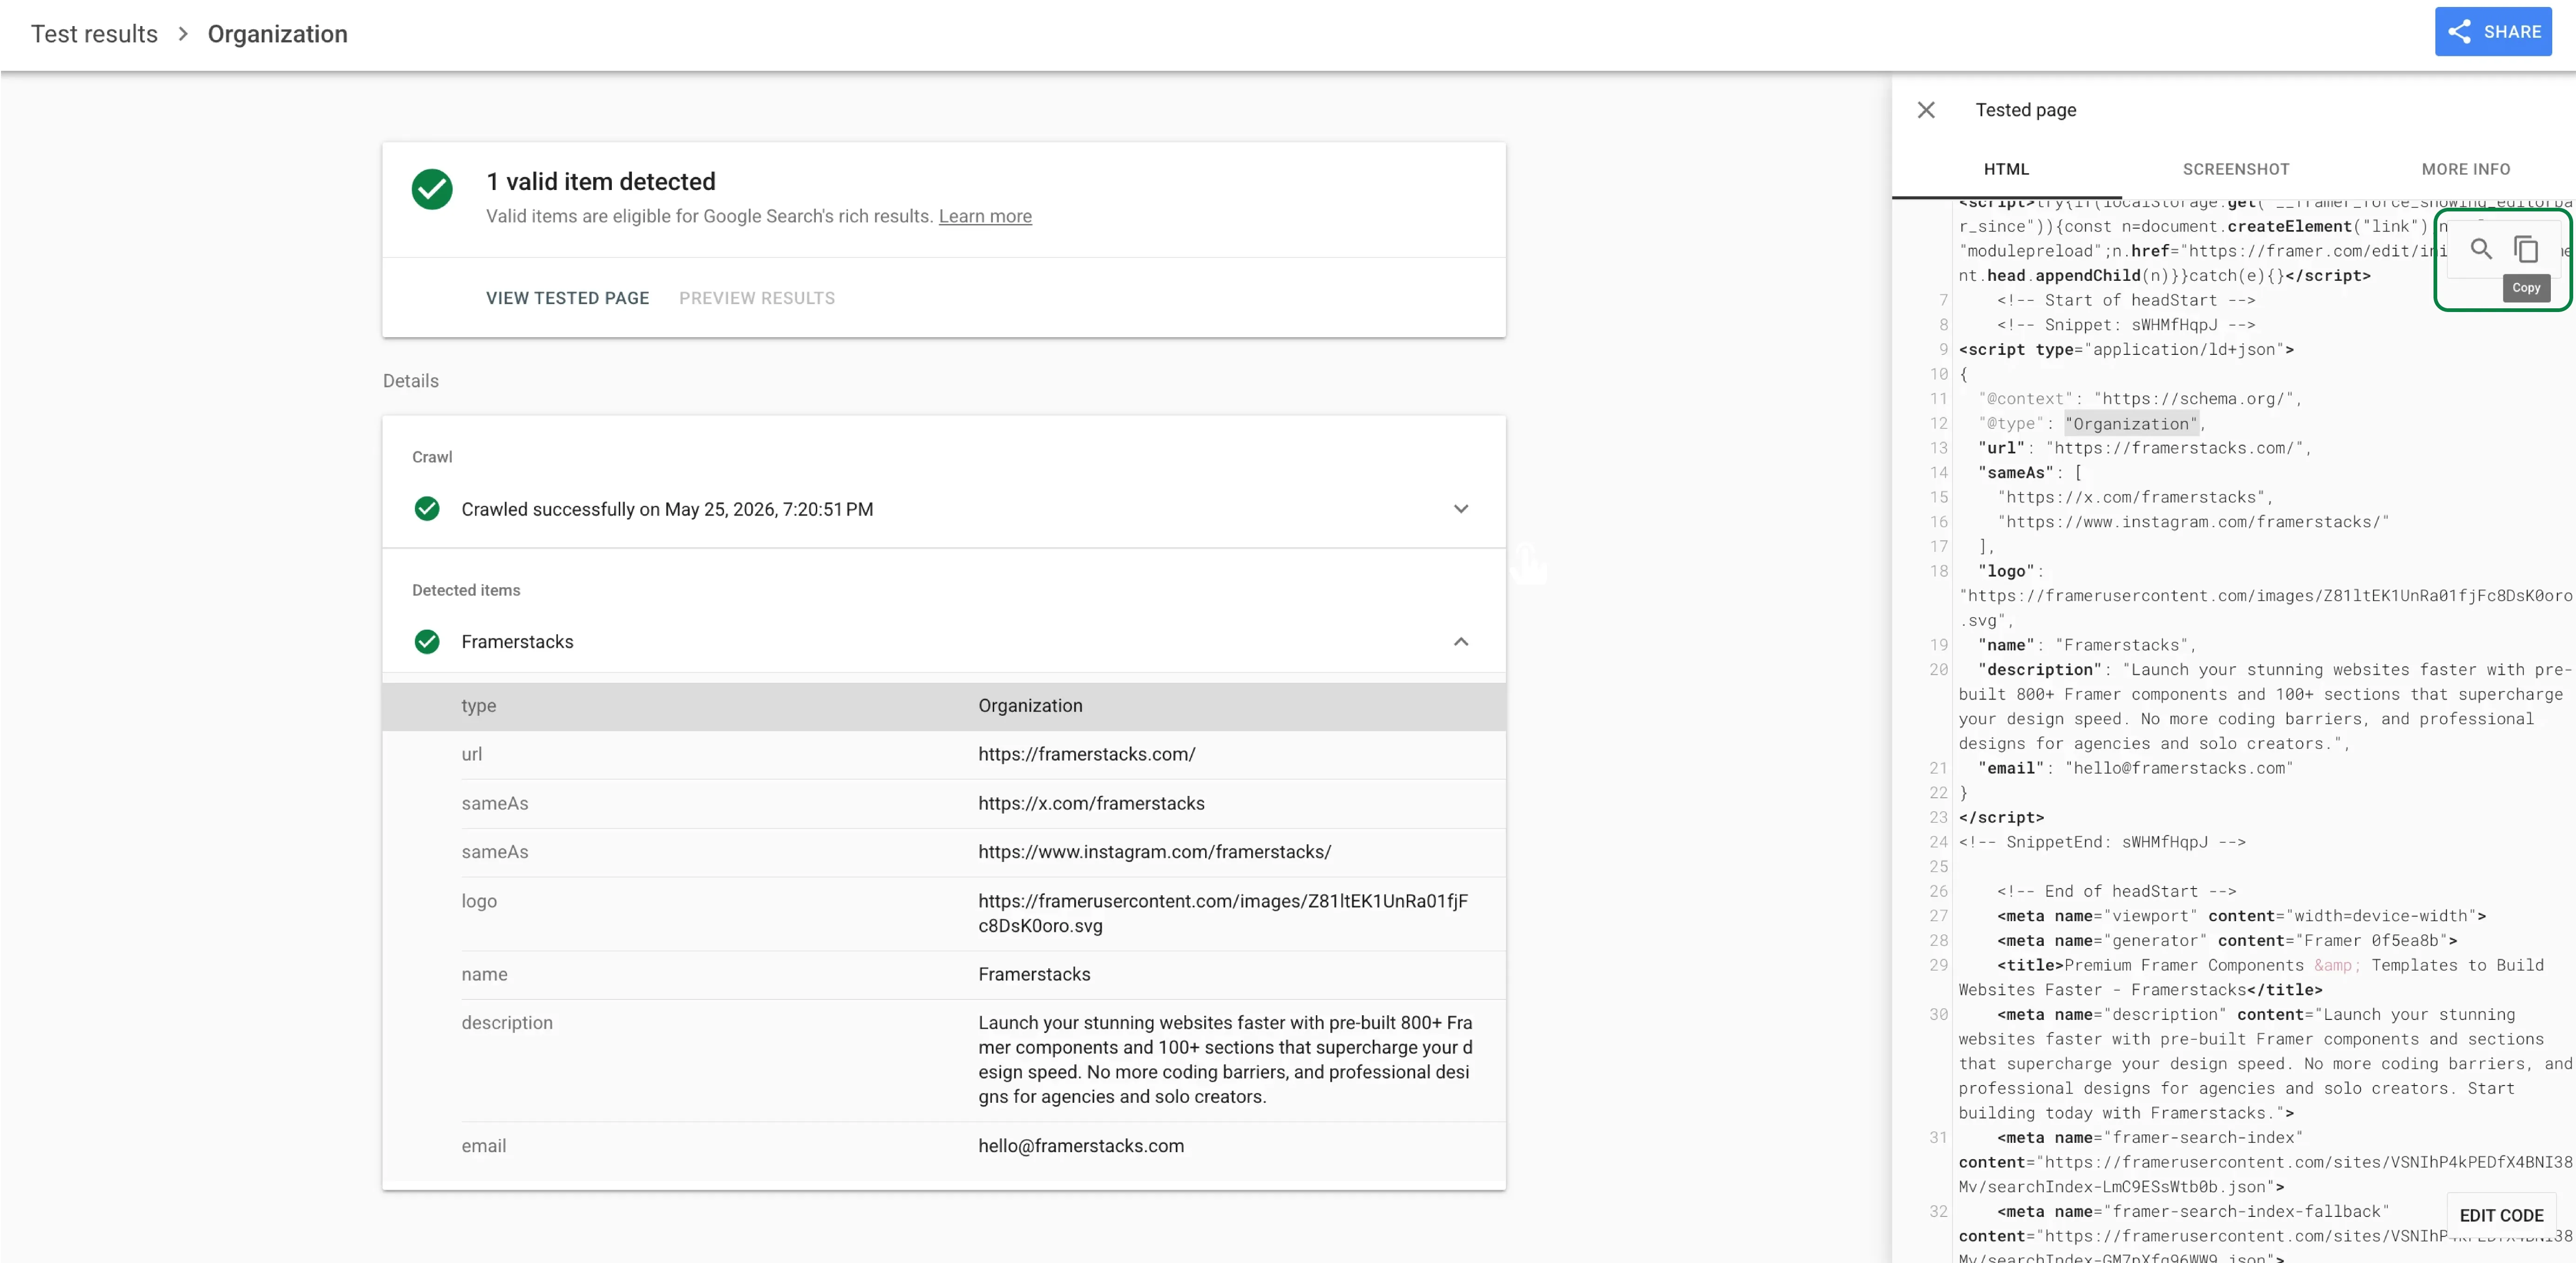Image resolution: width=2576 pixels, height=1263 pixels.
Task: Click email value hello@framerstacks.com
Action: (x=1081, y=1146)
